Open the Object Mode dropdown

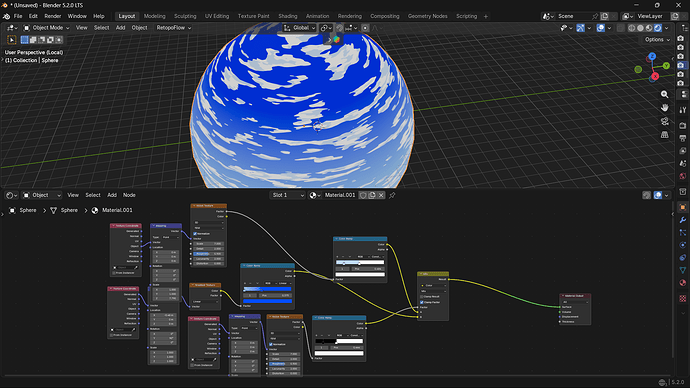coord(47,28)
